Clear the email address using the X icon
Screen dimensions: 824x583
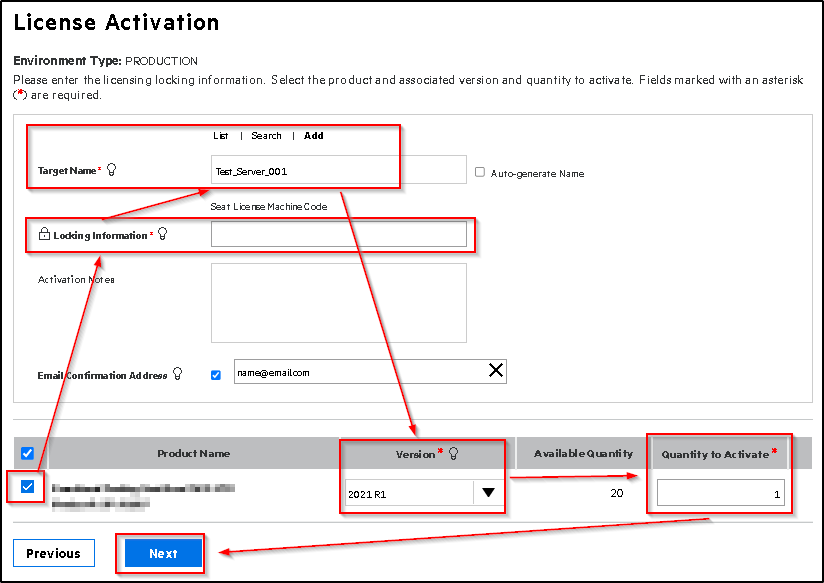point(496,371)
